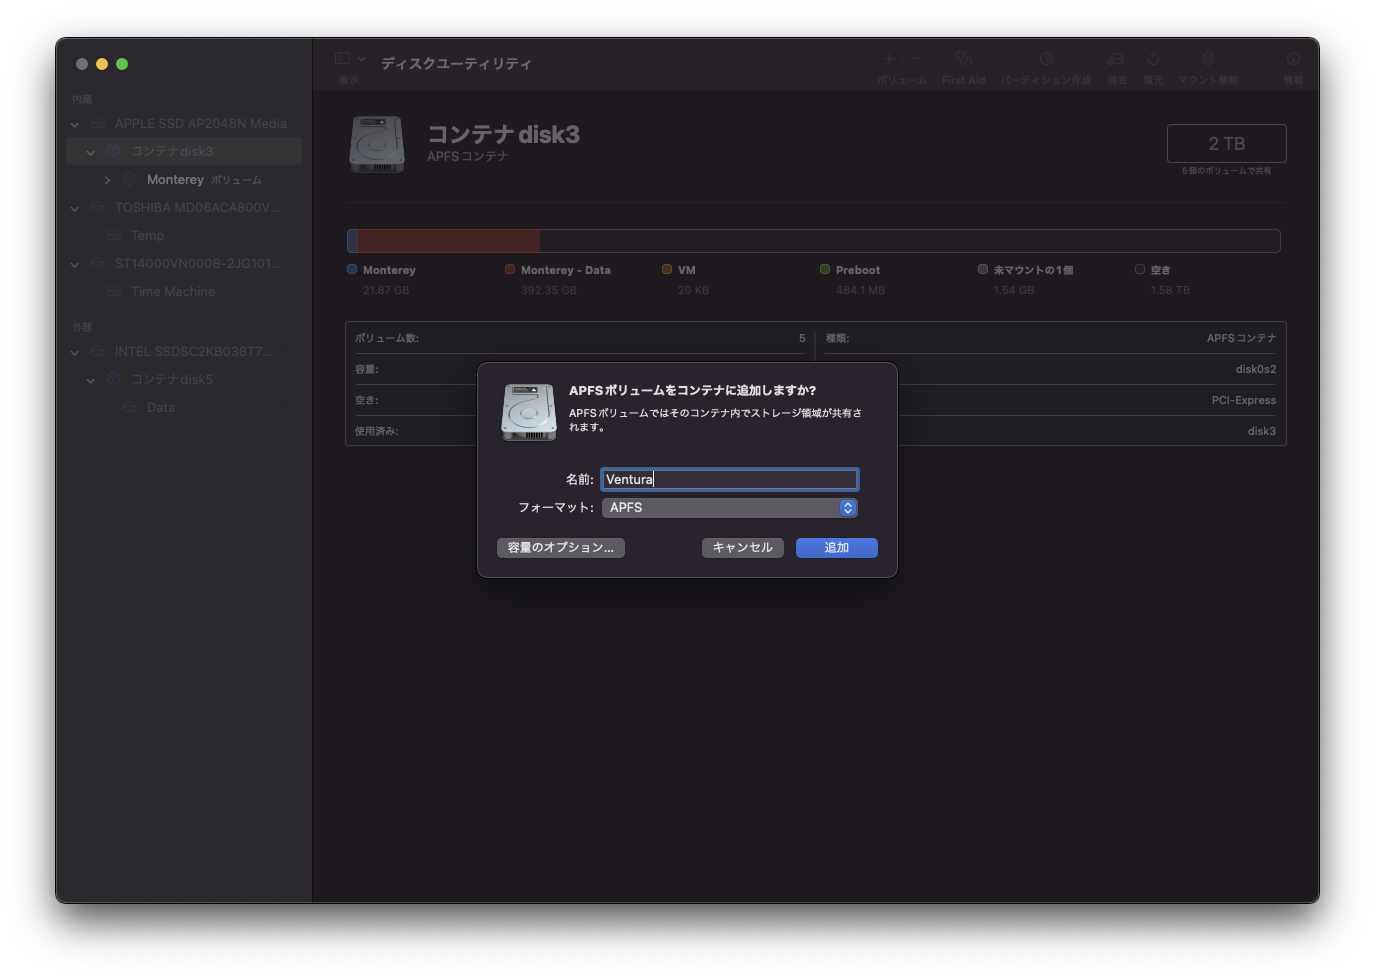Viewport: 1375px width, 977px height.
Task: Click the コンテナ disk3 heading text
Action: pos(503,134)
